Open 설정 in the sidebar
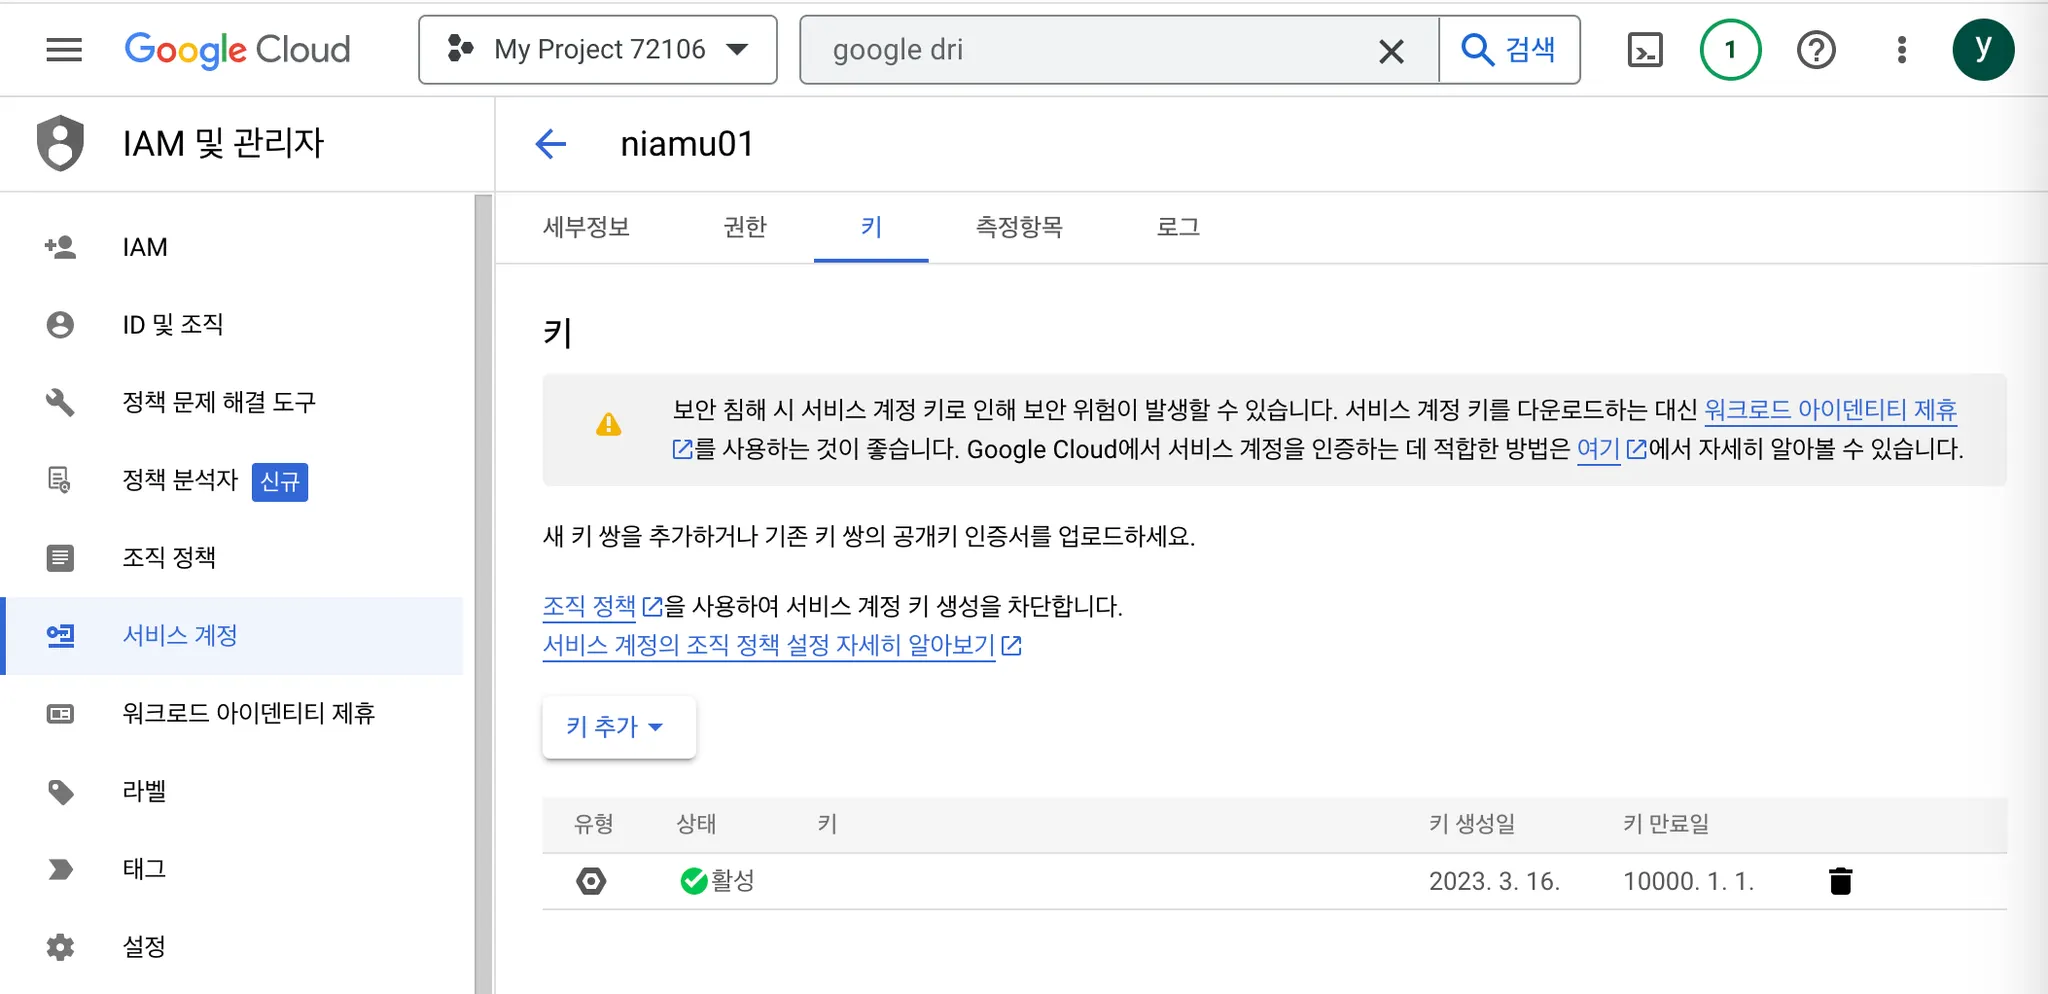Image resolution: width=2048 pixels, height=994 pixels. [x=232, y=947]
